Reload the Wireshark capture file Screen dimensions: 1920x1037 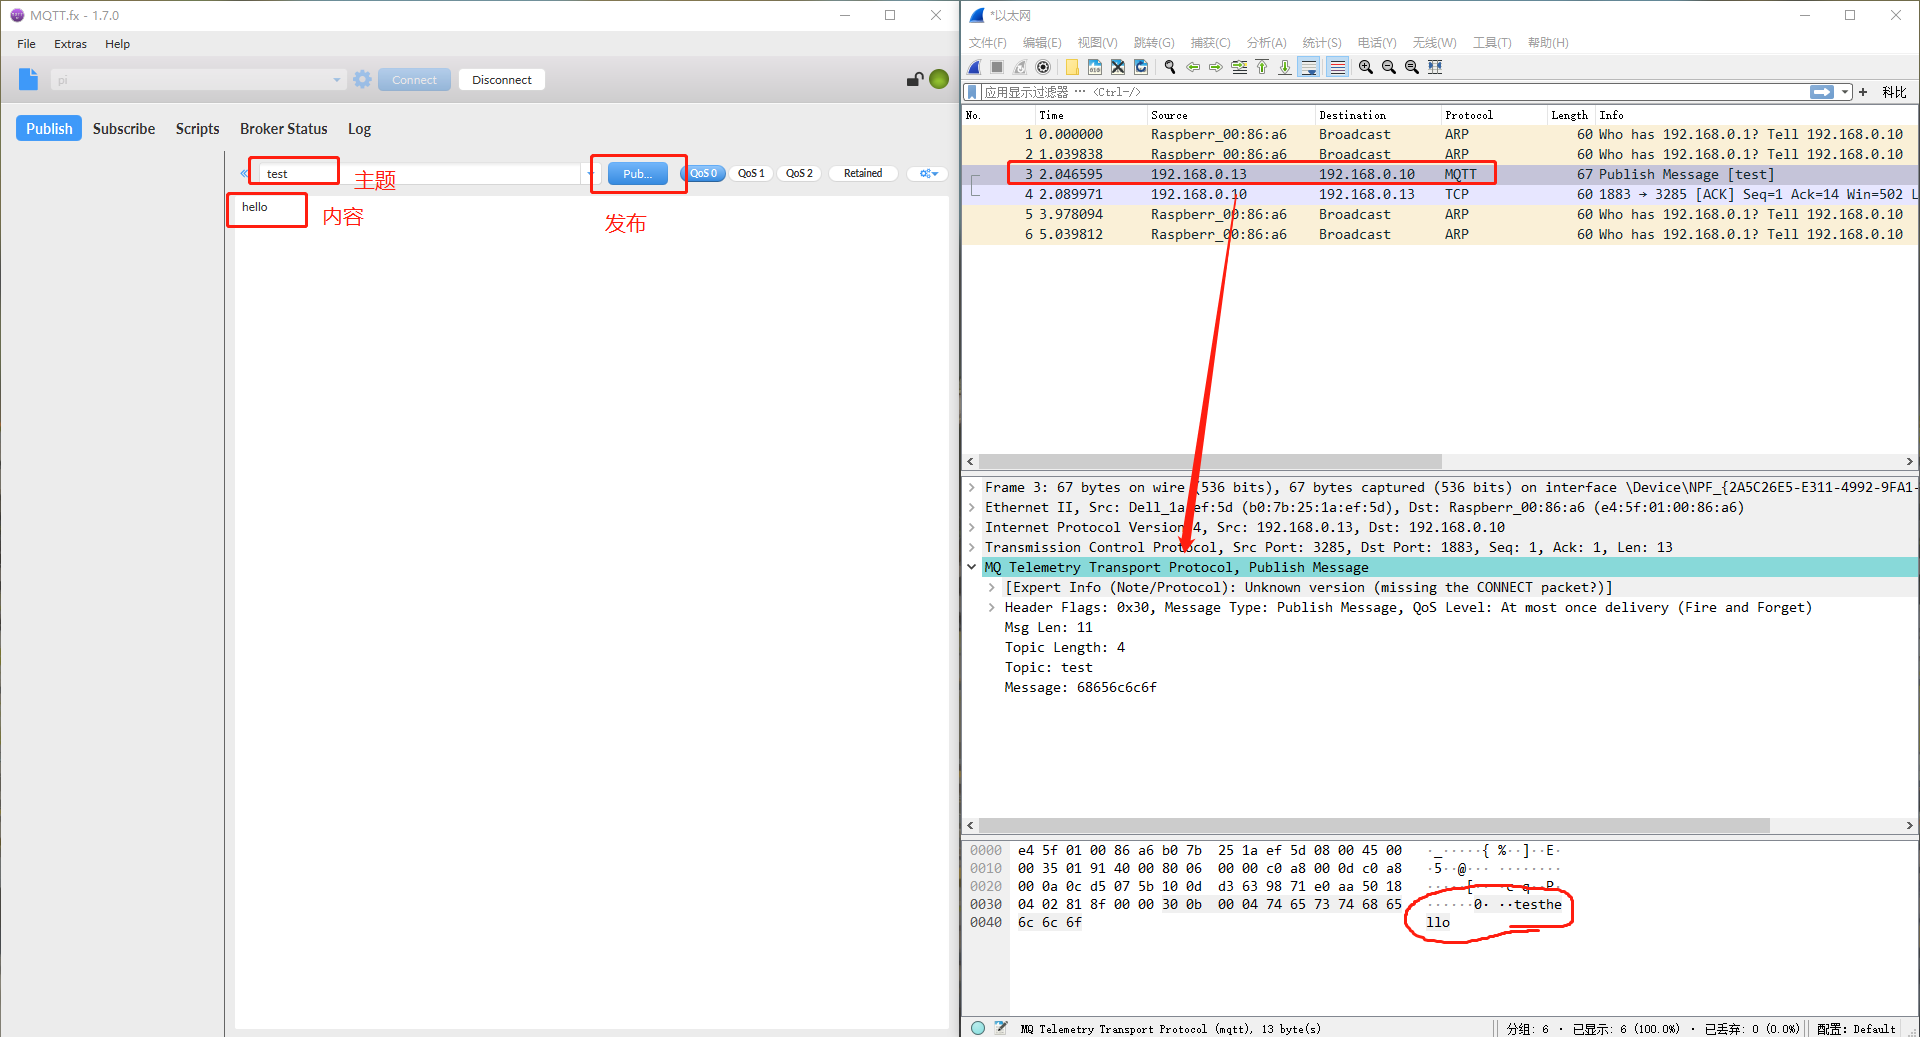[1141, 67]
